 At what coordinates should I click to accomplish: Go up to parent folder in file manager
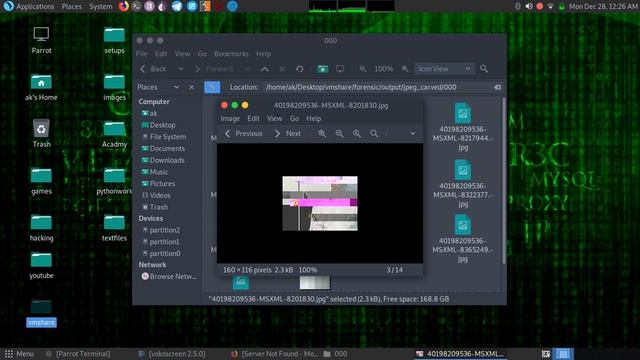coord(264,69)
